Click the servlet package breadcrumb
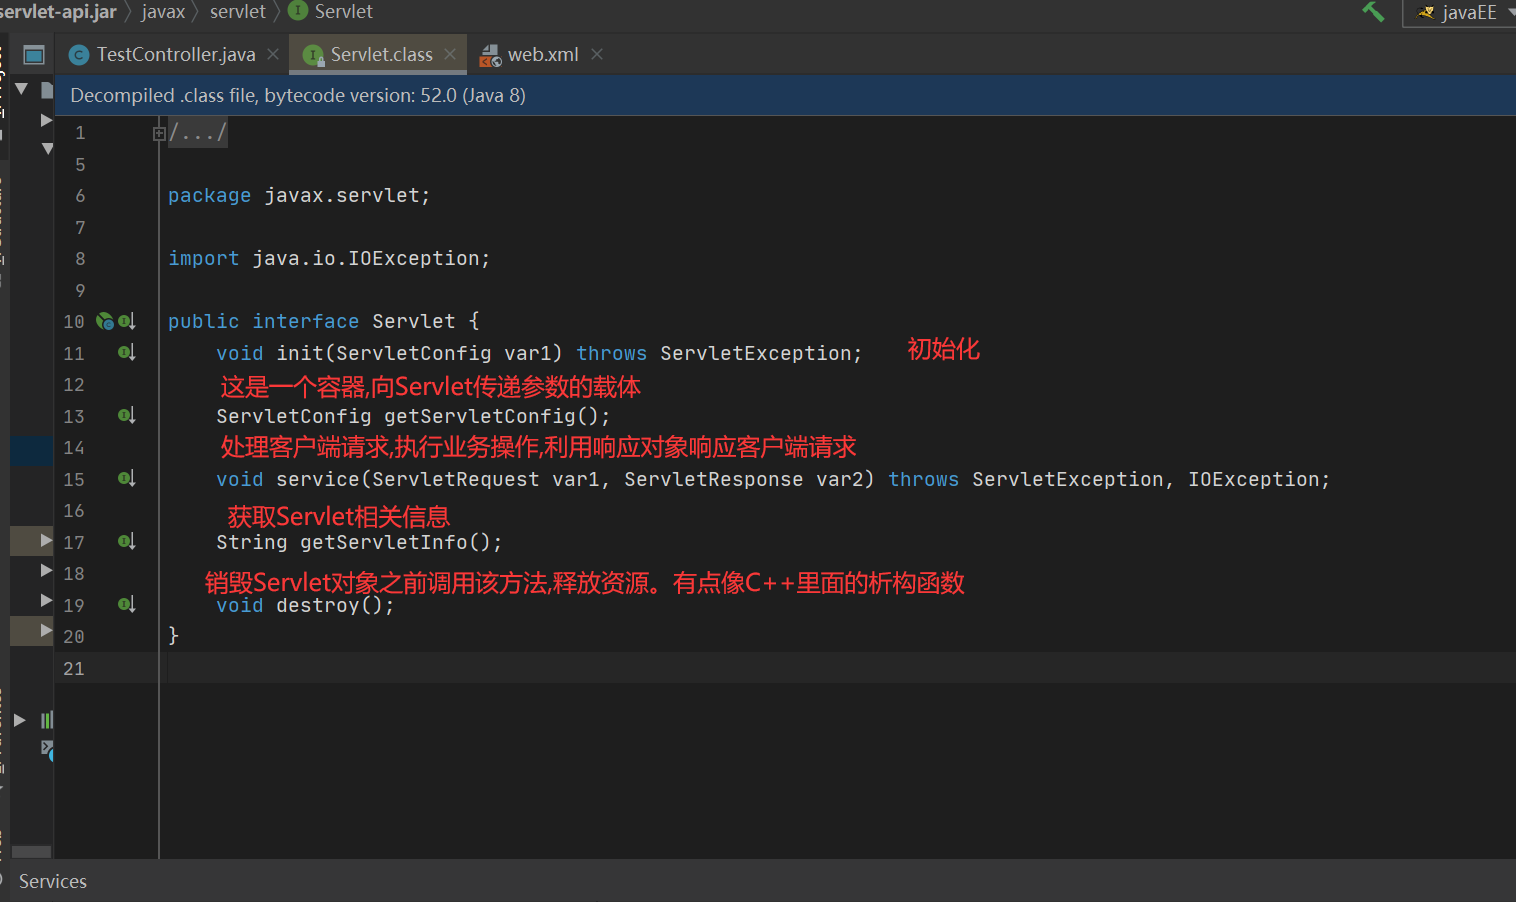 [x=238, y=12]
